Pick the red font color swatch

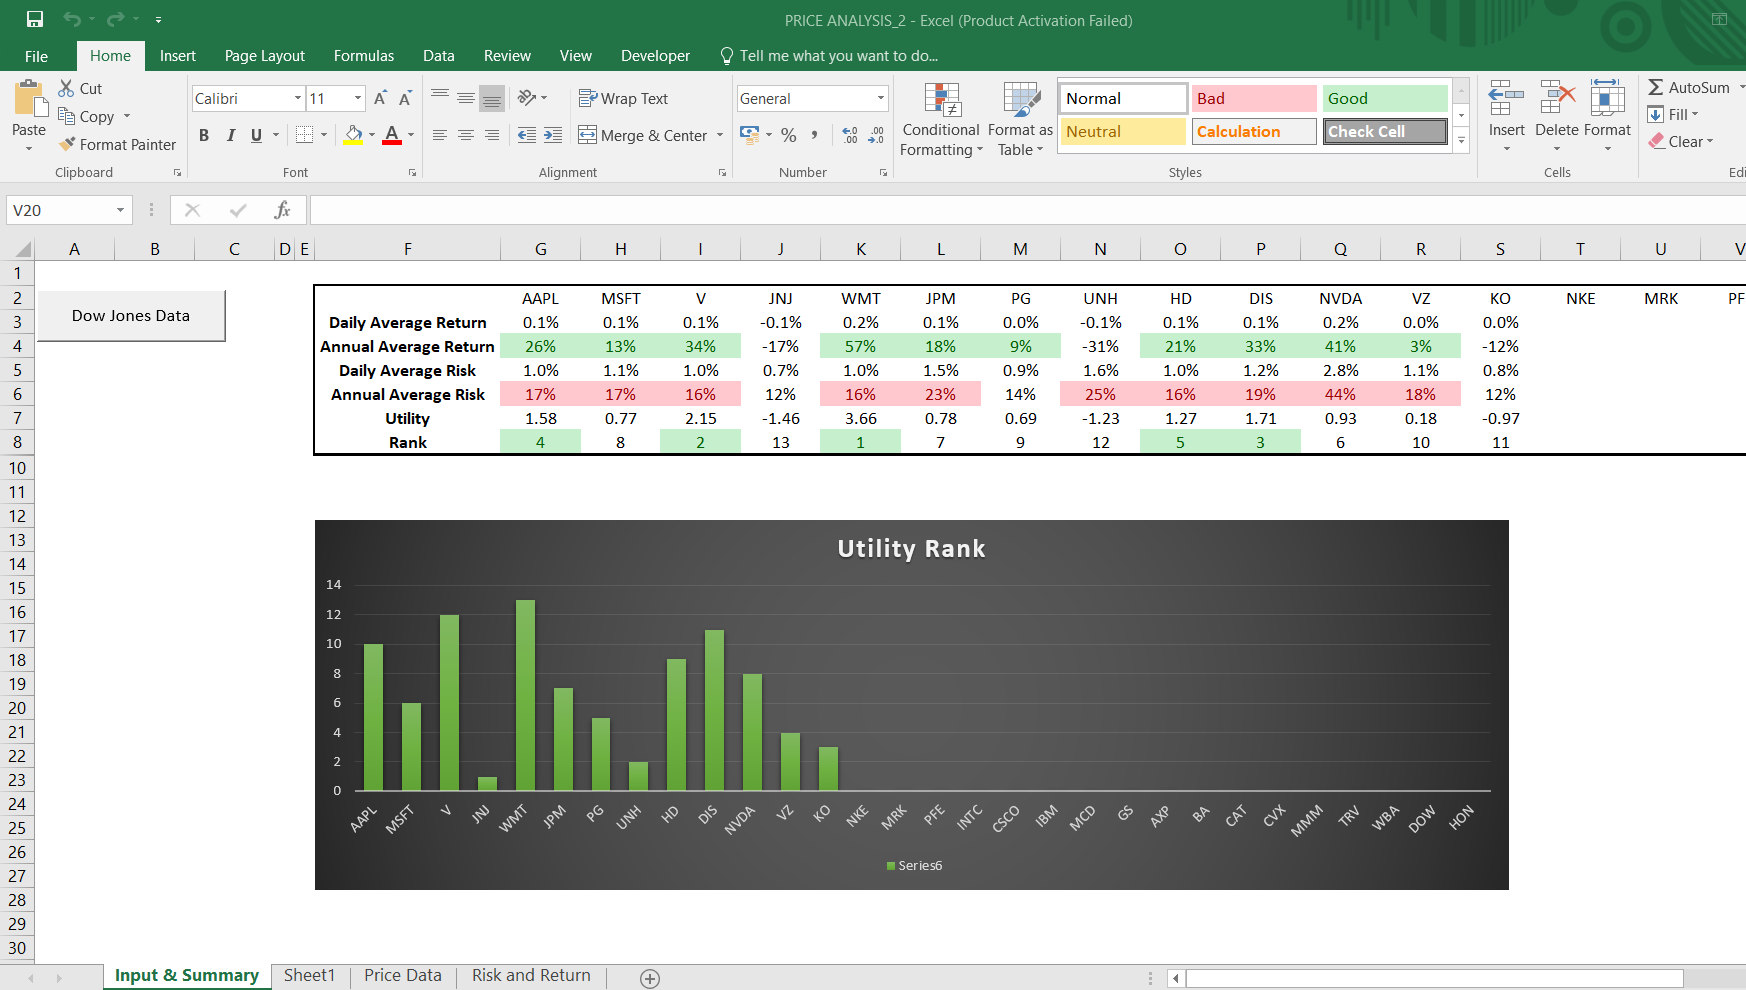pyautogui.click(x=391, y=141)
